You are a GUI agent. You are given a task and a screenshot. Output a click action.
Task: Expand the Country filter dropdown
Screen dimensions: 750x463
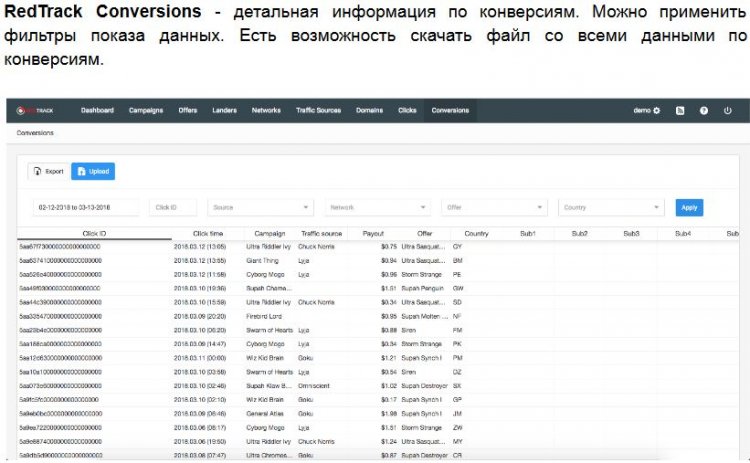point(611,208)
